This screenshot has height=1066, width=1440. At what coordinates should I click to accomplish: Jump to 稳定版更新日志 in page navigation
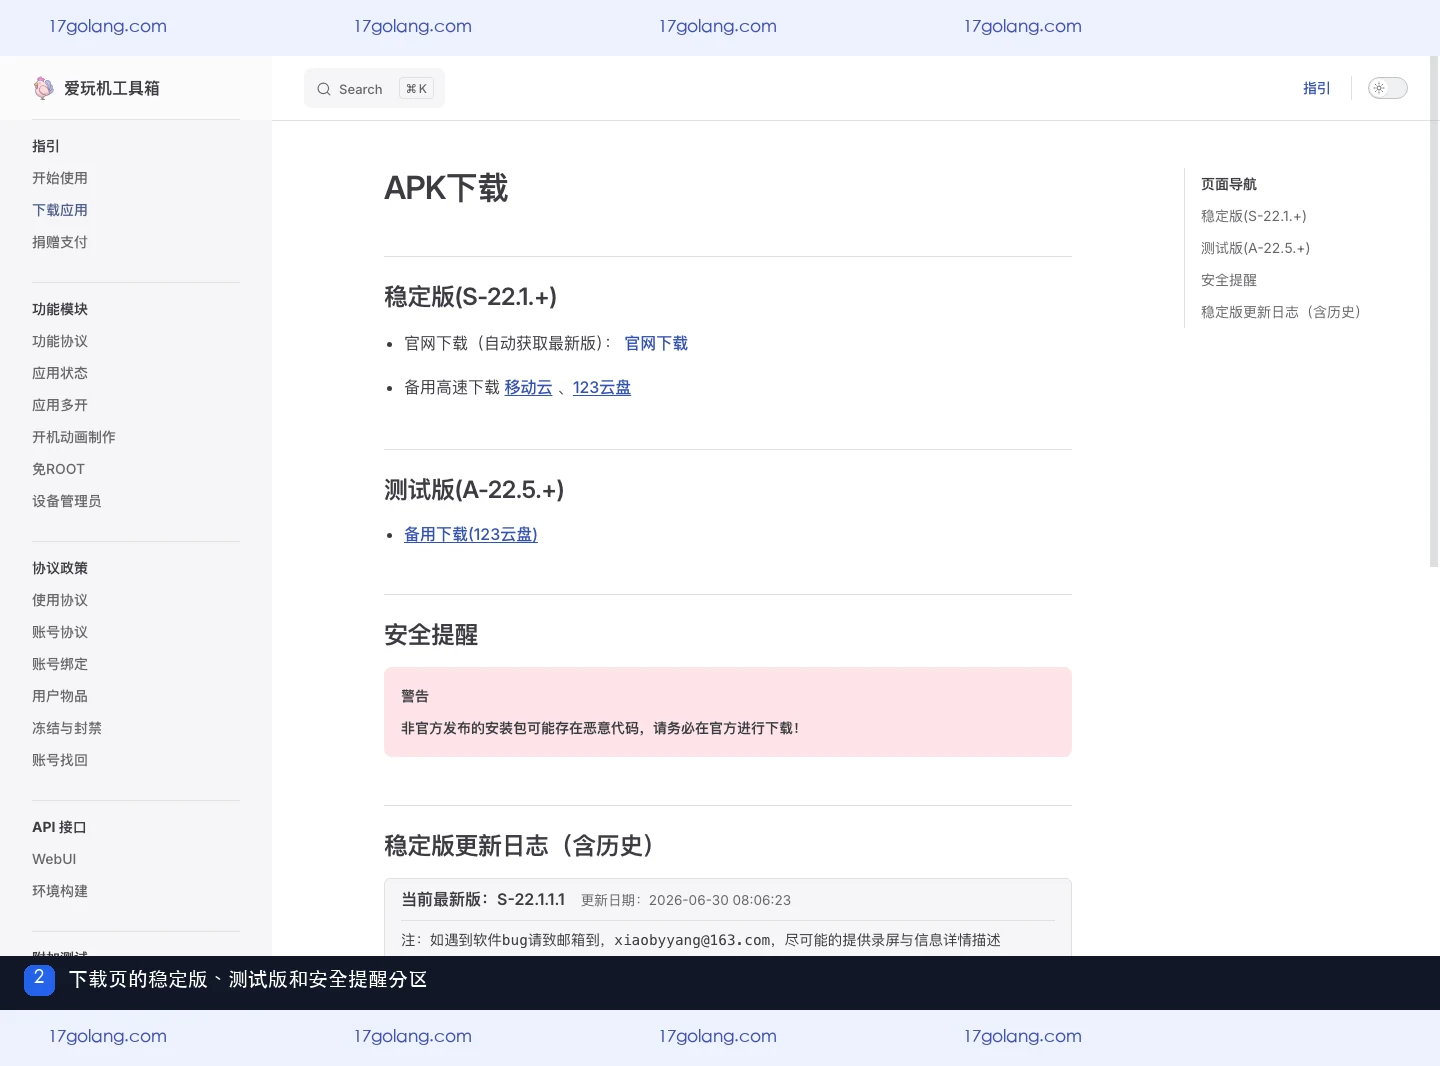[1281, 312]
